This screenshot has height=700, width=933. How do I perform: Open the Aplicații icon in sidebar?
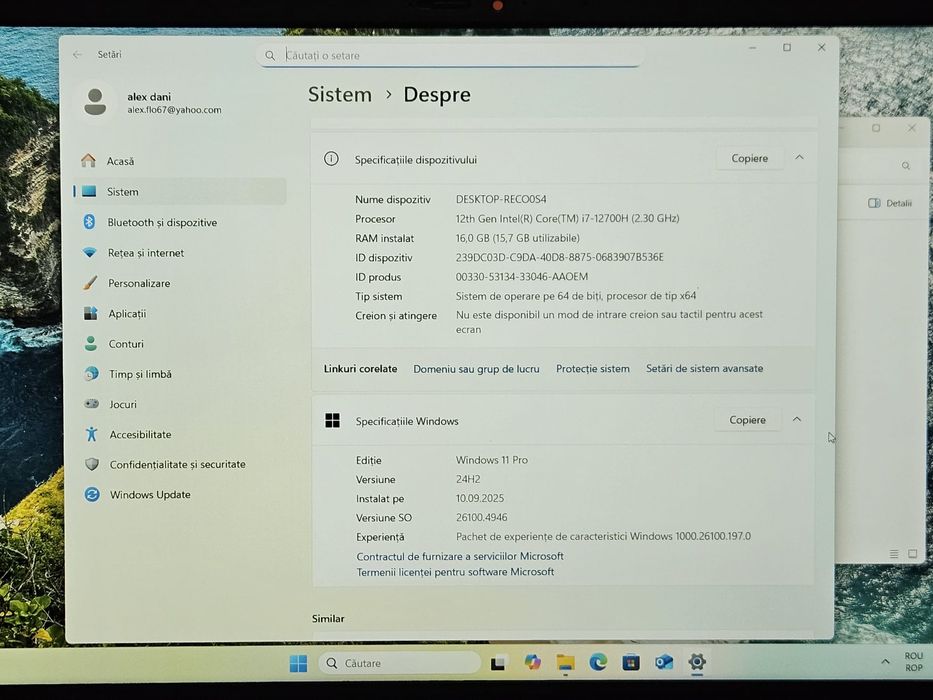pos(90,313)
